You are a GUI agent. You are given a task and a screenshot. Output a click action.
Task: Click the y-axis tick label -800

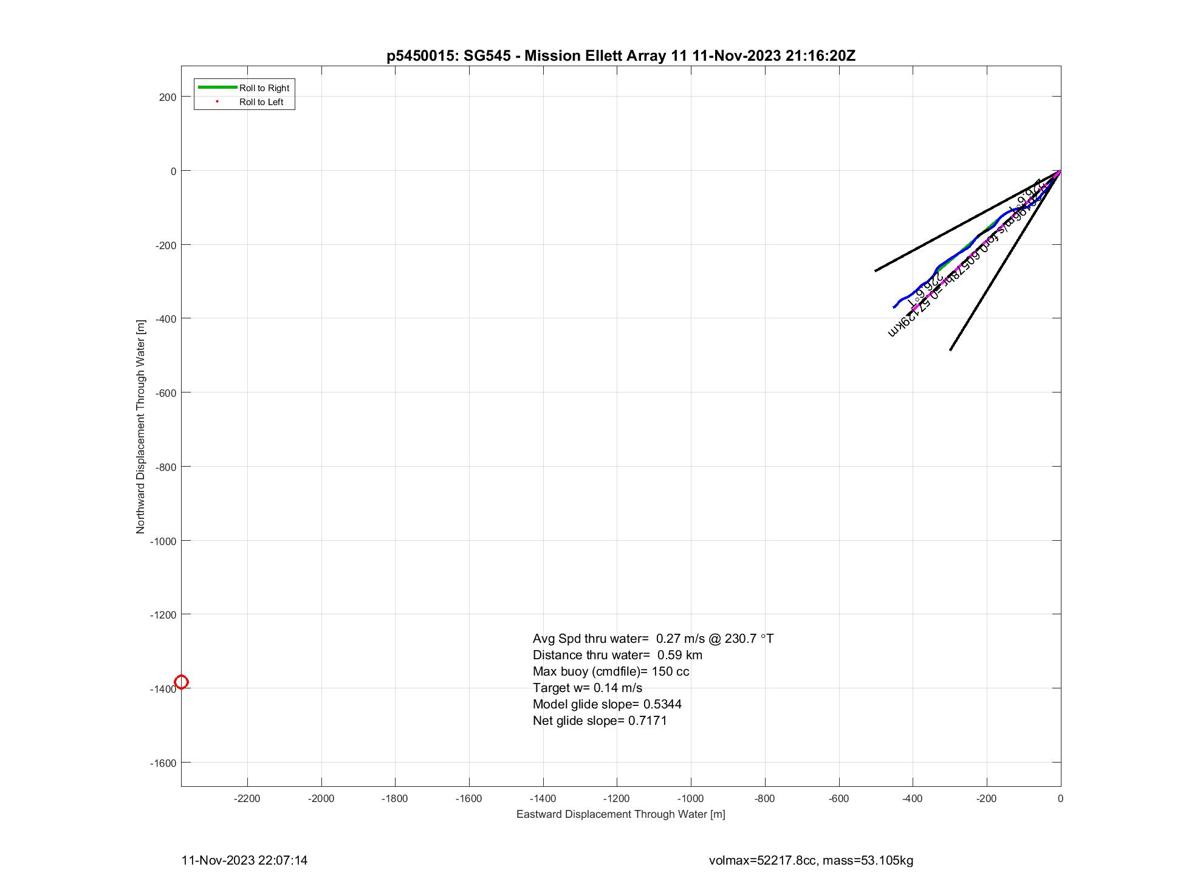(165, 467)
